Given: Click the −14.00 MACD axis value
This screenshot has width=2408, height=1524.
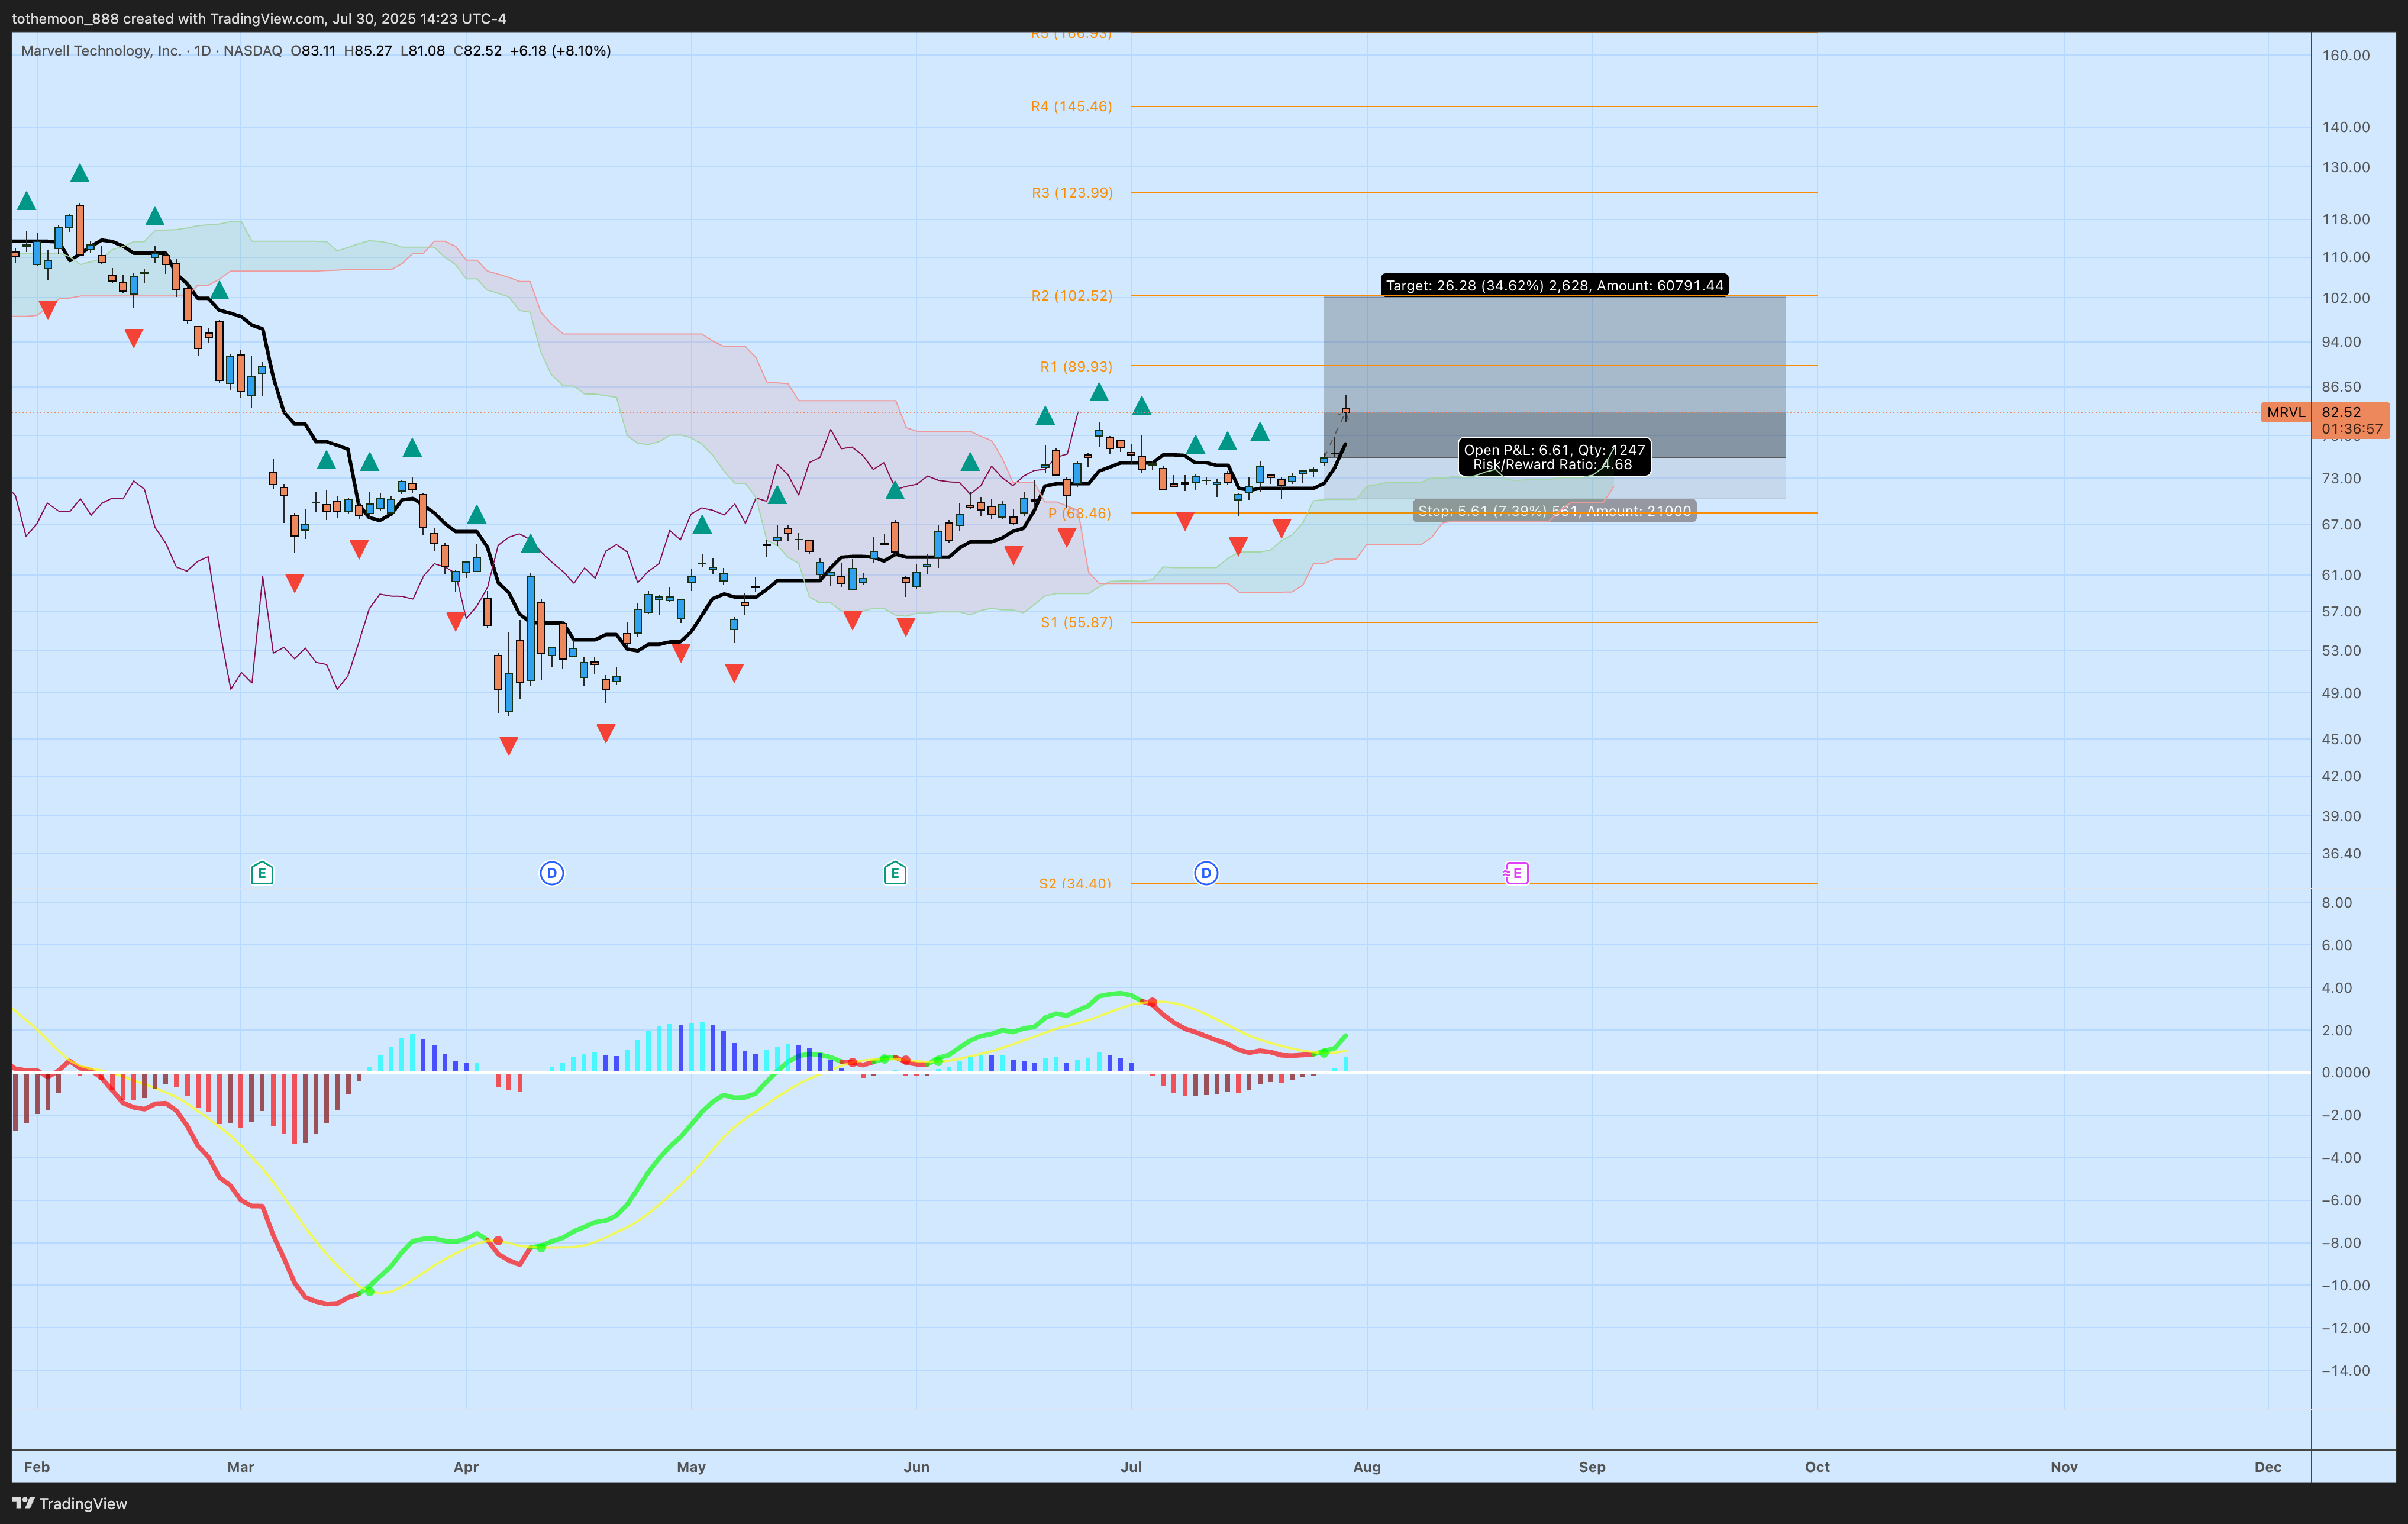Looking at the screenshot, I should pos(2346,1370).
